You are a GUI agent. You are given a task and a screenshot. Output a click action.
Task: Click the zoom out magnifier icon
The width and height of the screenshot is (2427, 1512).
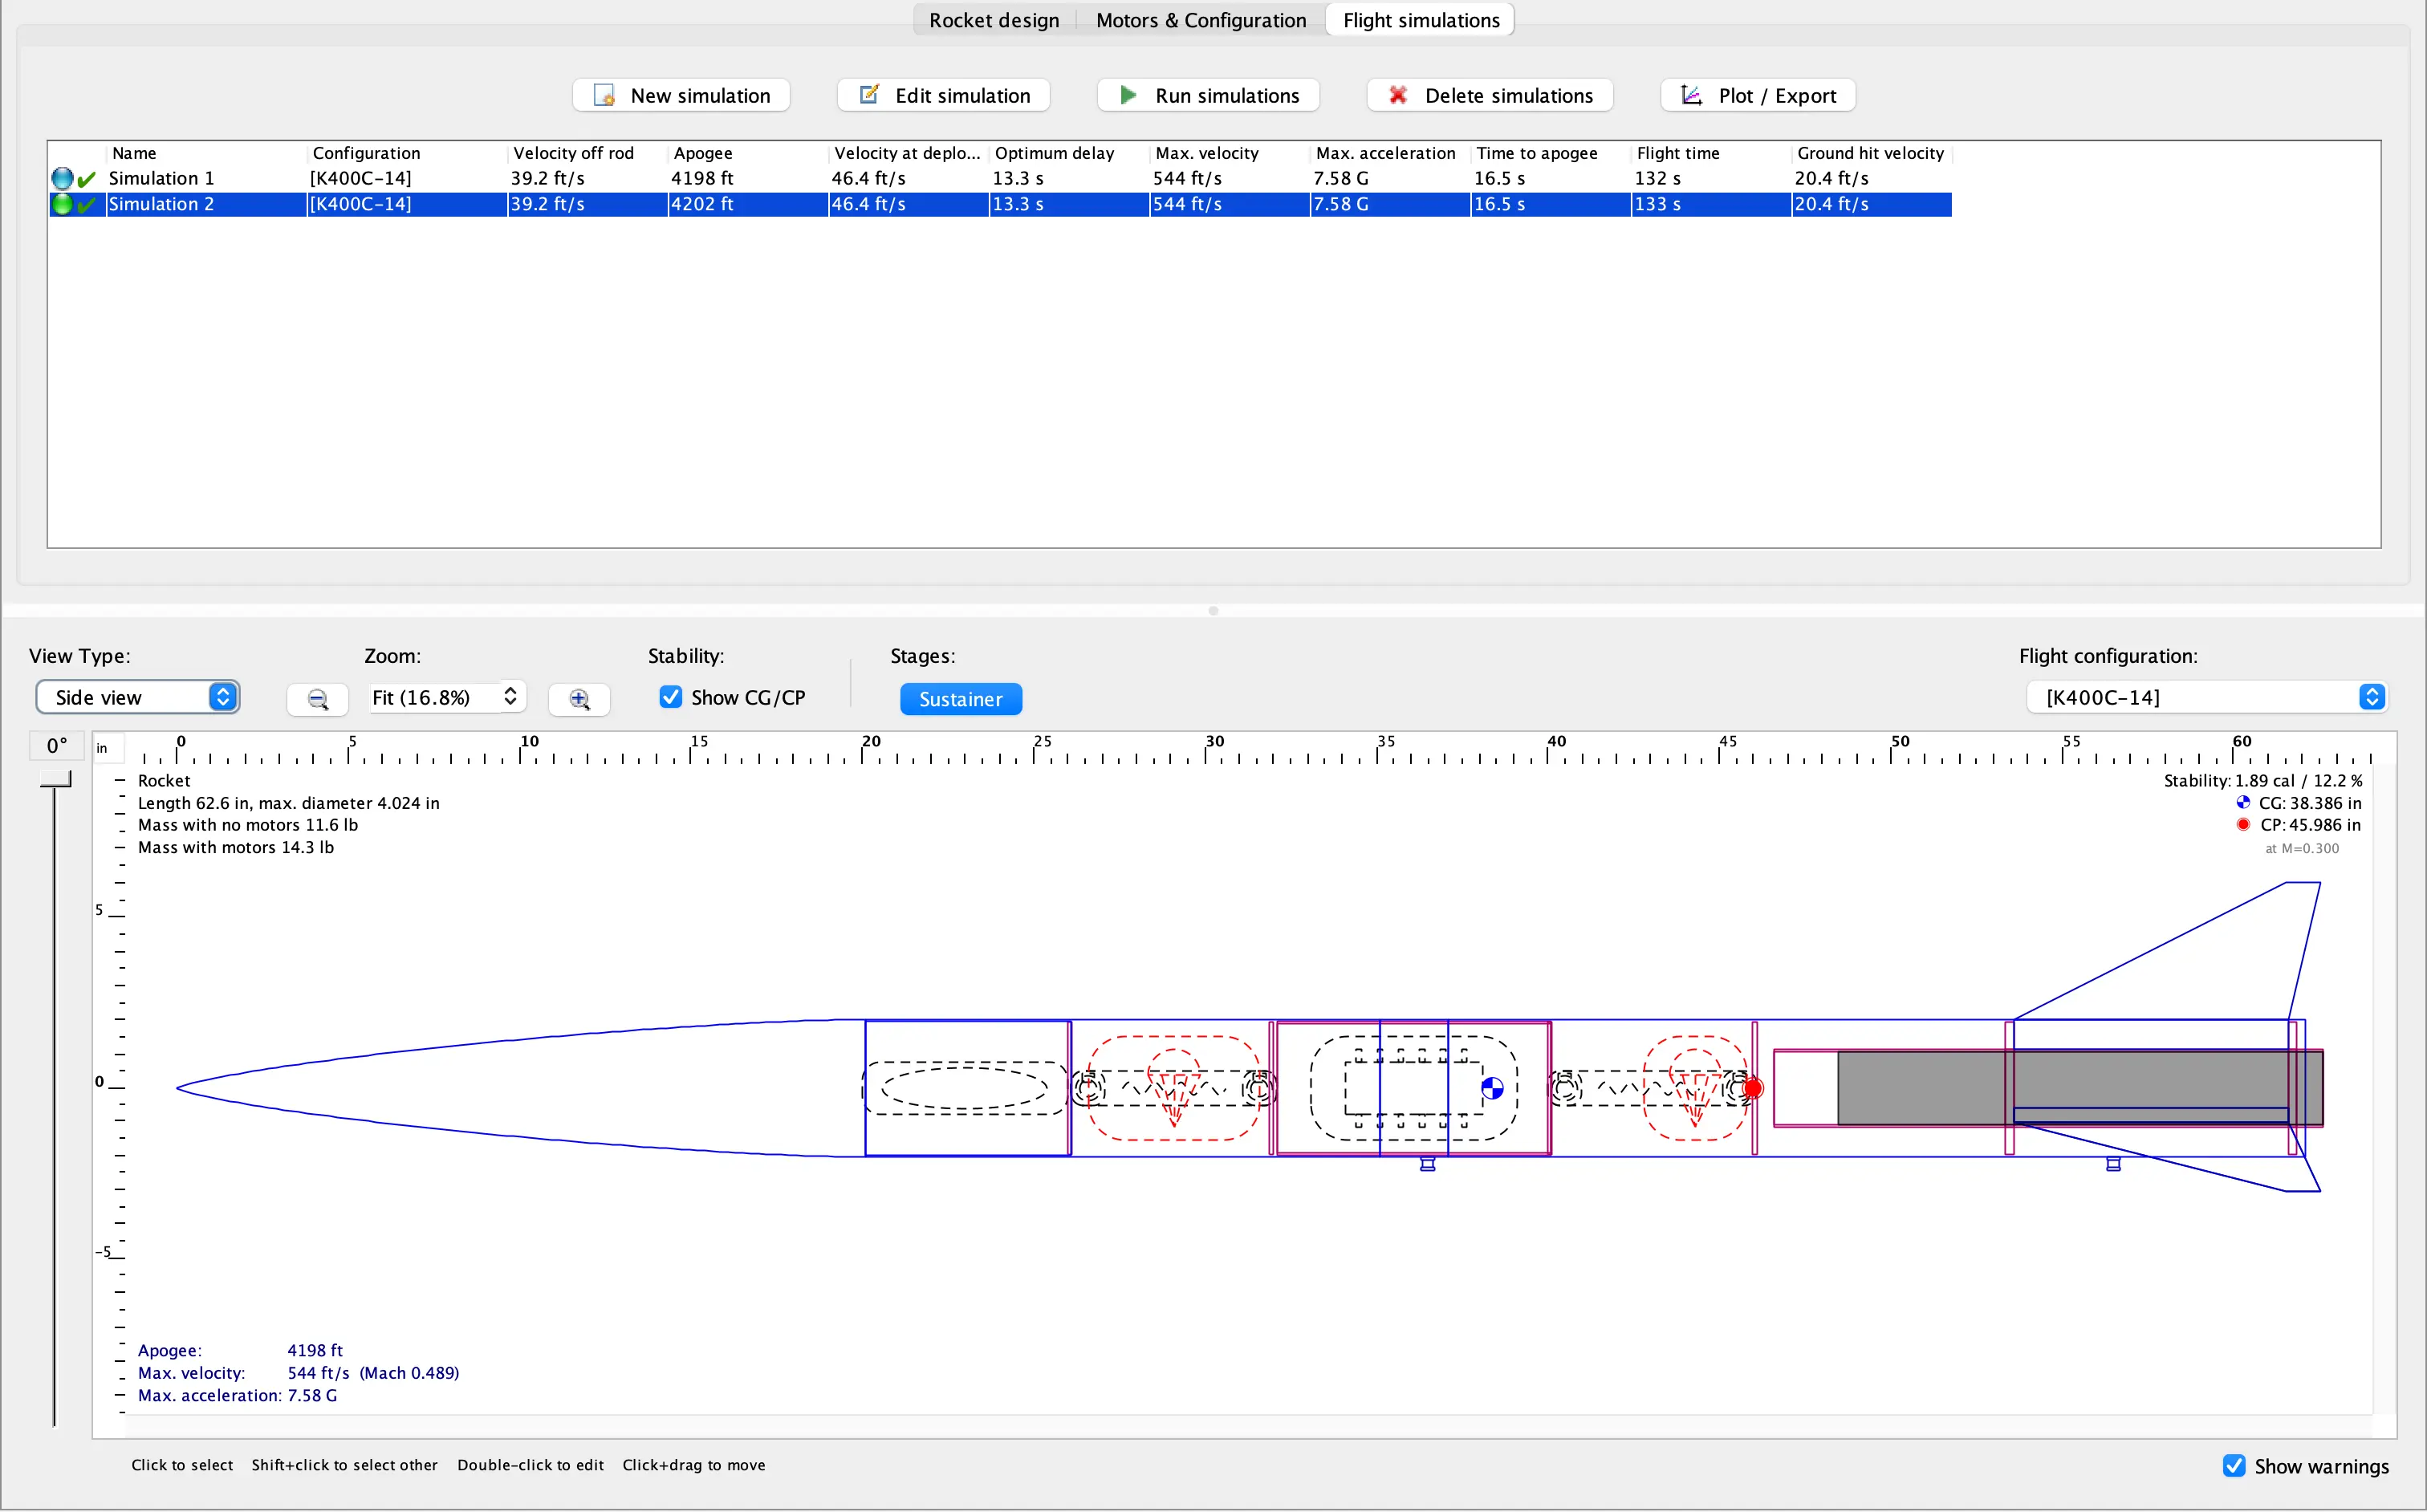(317, 699)
